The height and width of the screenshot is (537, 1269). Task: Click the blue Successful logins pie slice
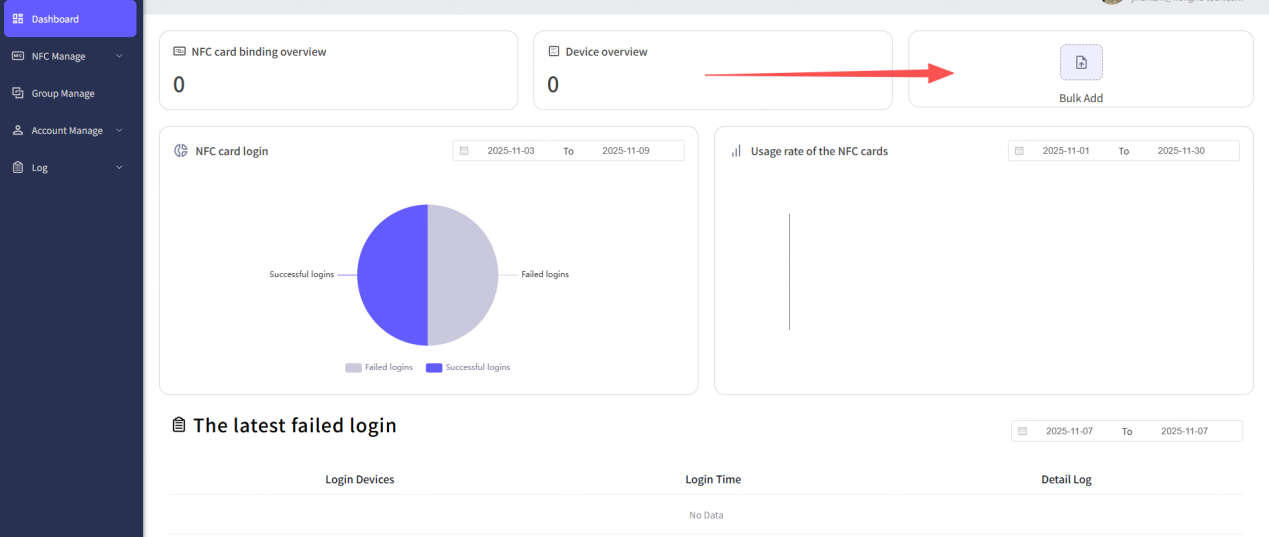[x=392, y=275]
